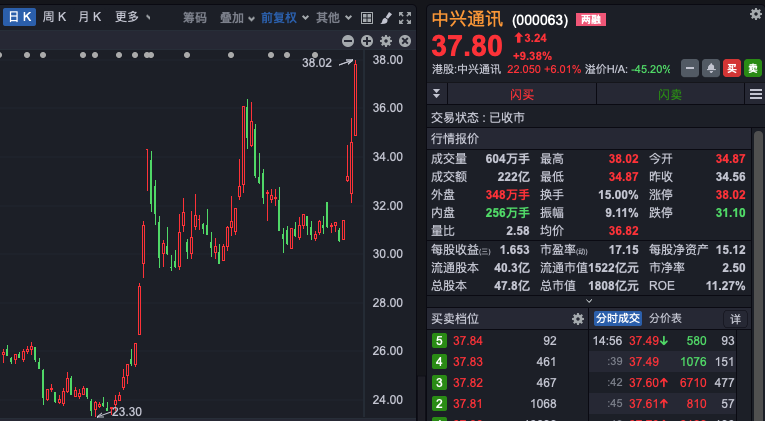Zoom out the K-line chart with minus icon
The height and width of the screenshot is (421, 765).
348,41
